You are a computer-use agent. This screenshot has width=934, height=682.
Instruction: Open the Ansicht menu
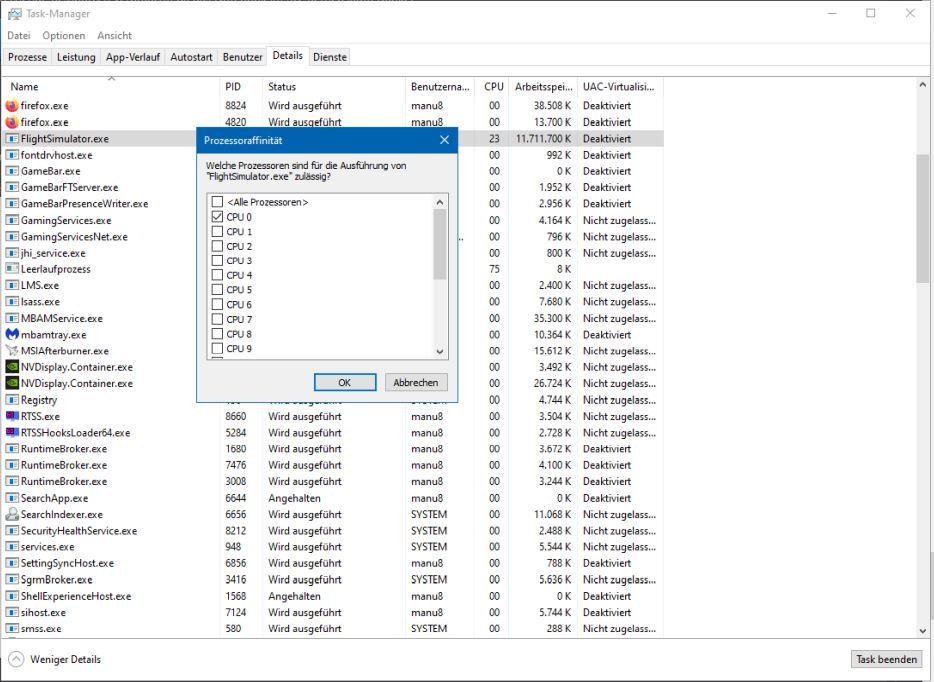114,36
